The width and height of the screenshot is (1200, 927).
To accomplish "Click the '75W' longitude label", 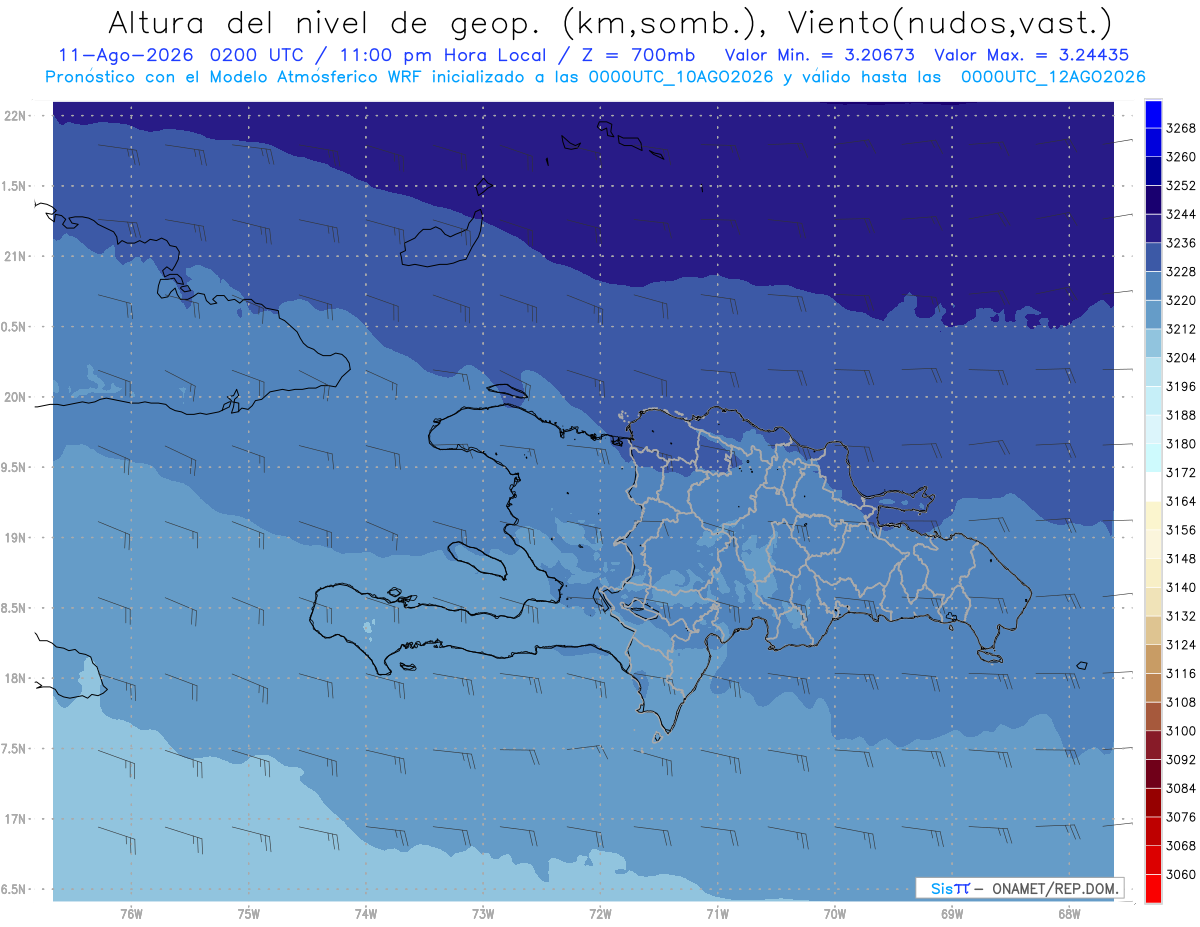I will click(x=248, y=914).
